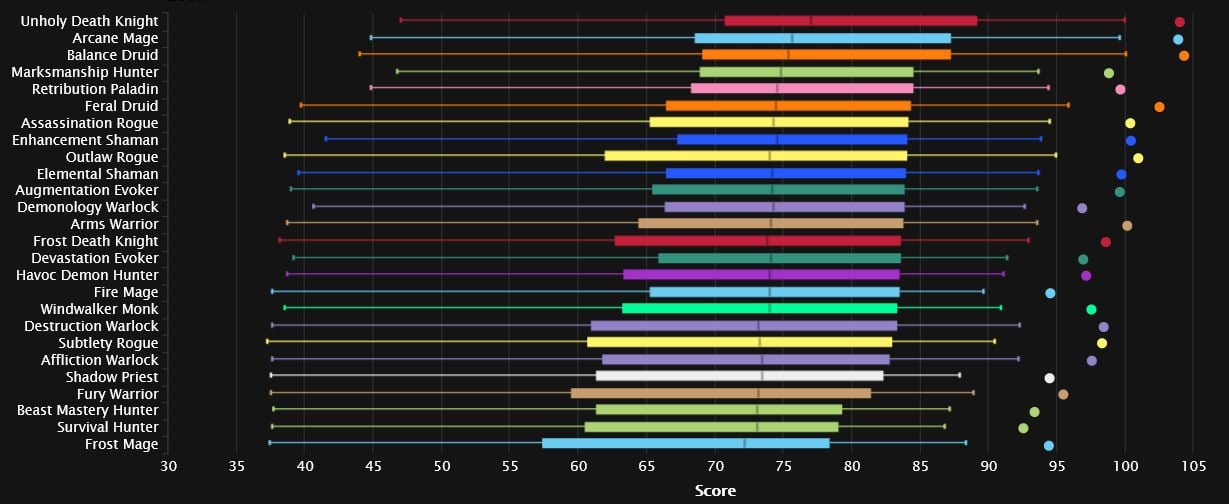Click the Balance Druid orange box bar
1229x504 pixels.
point(826,55)
